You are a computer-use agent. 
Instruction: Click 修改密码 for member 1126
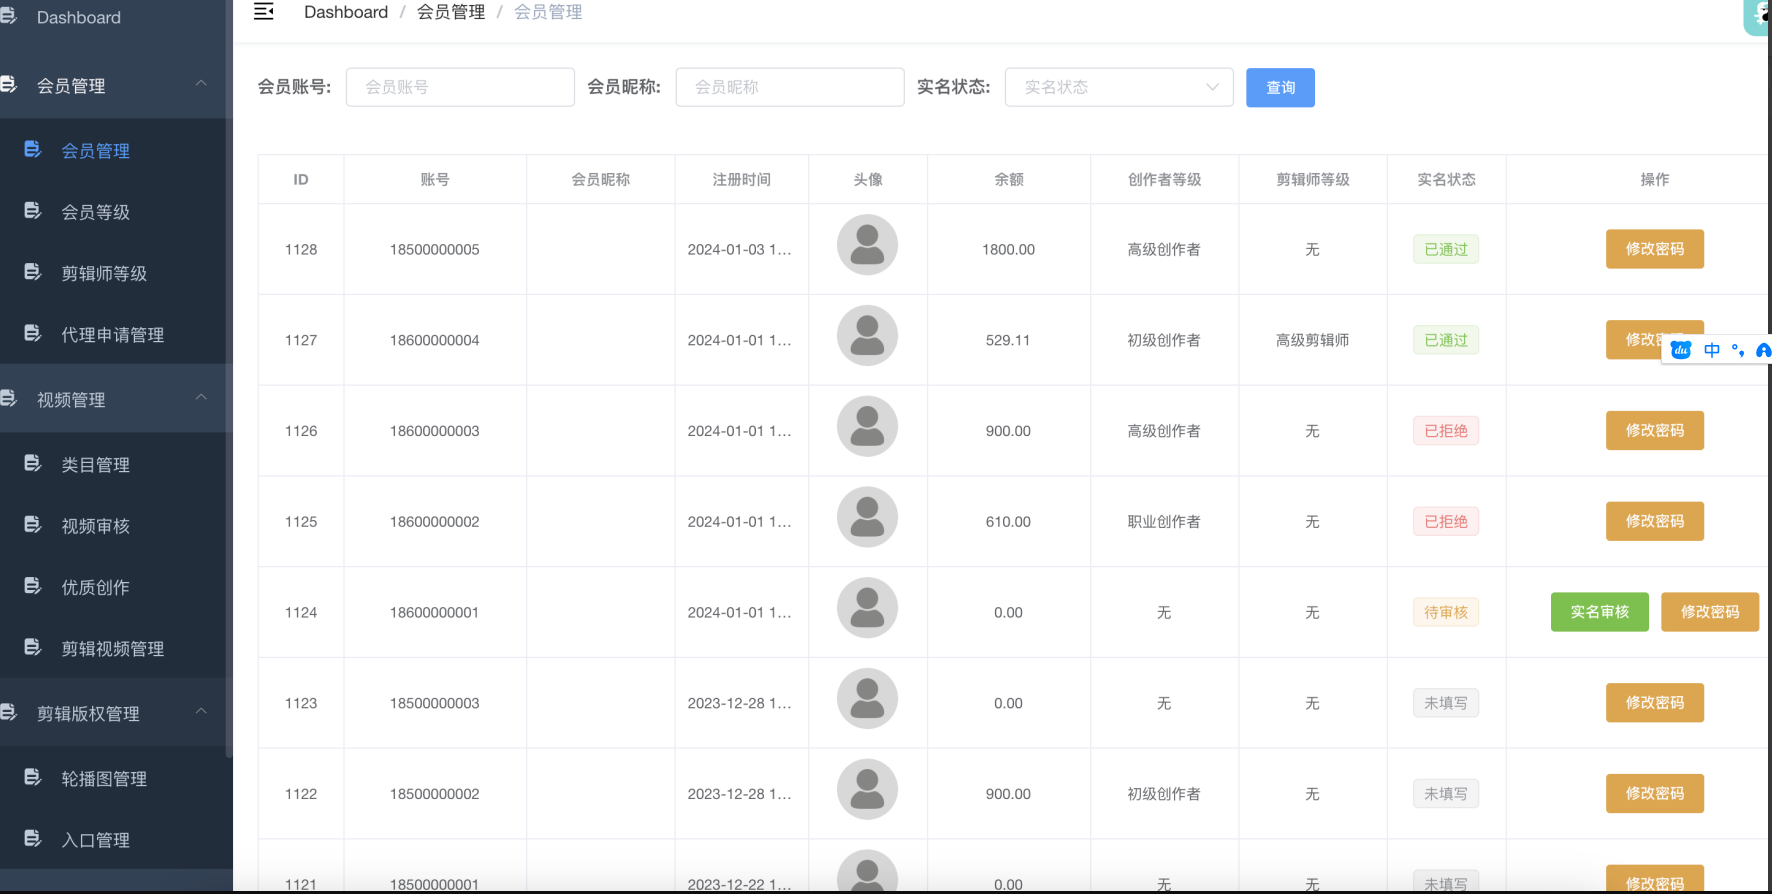tap(1655, 431)
